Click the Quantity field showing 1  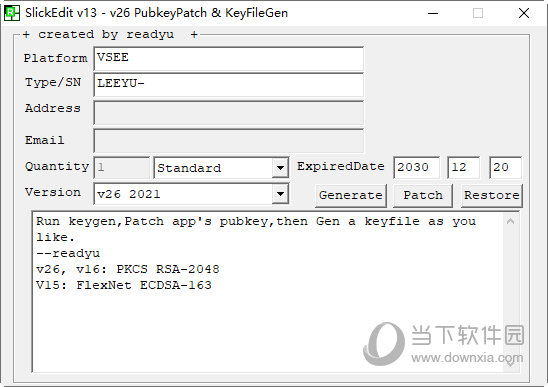pyautogui.click(x=122, y=167)
